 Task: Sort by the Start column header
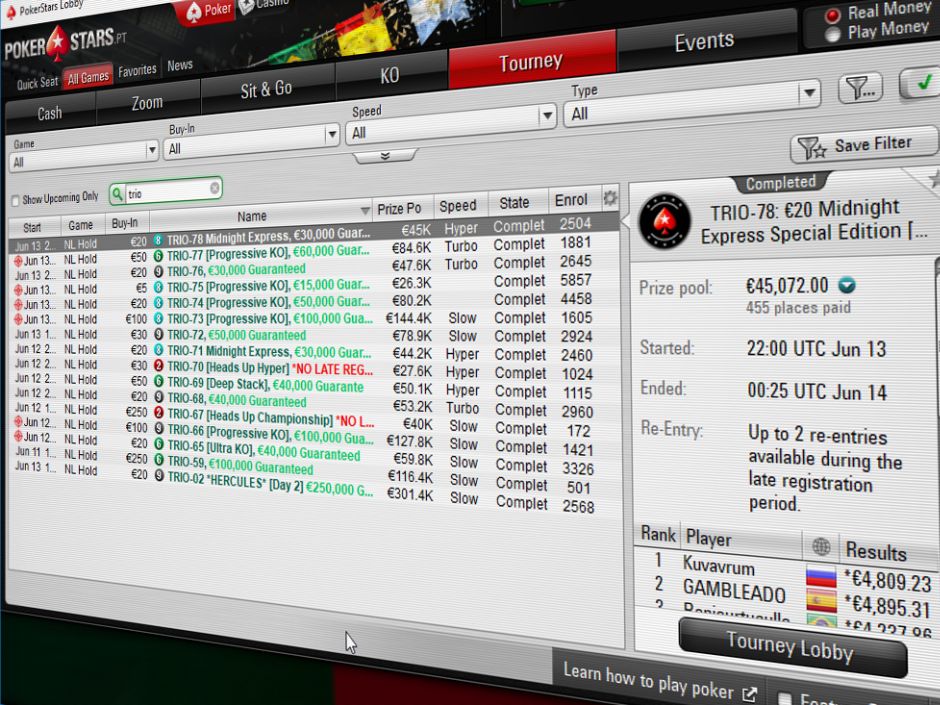click(32, 227)
